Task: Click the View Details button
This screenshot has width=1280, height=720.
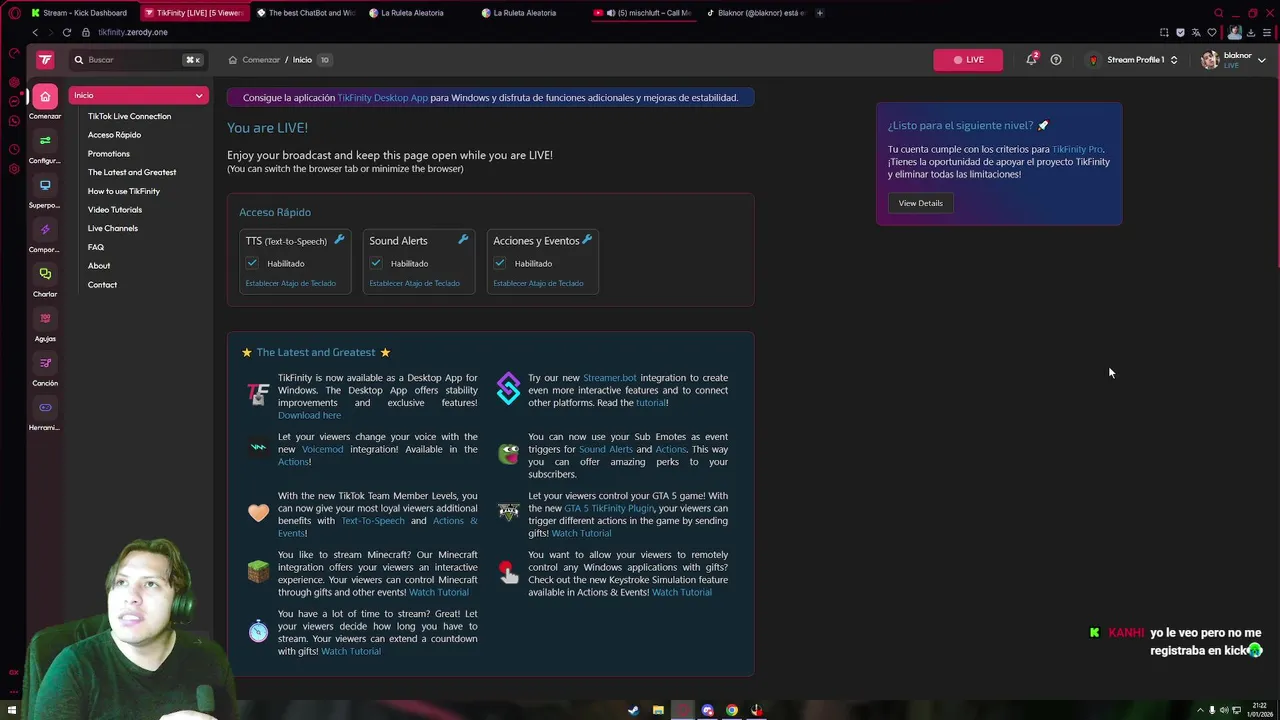Action: pyautogui.click(x=920, y=203)
